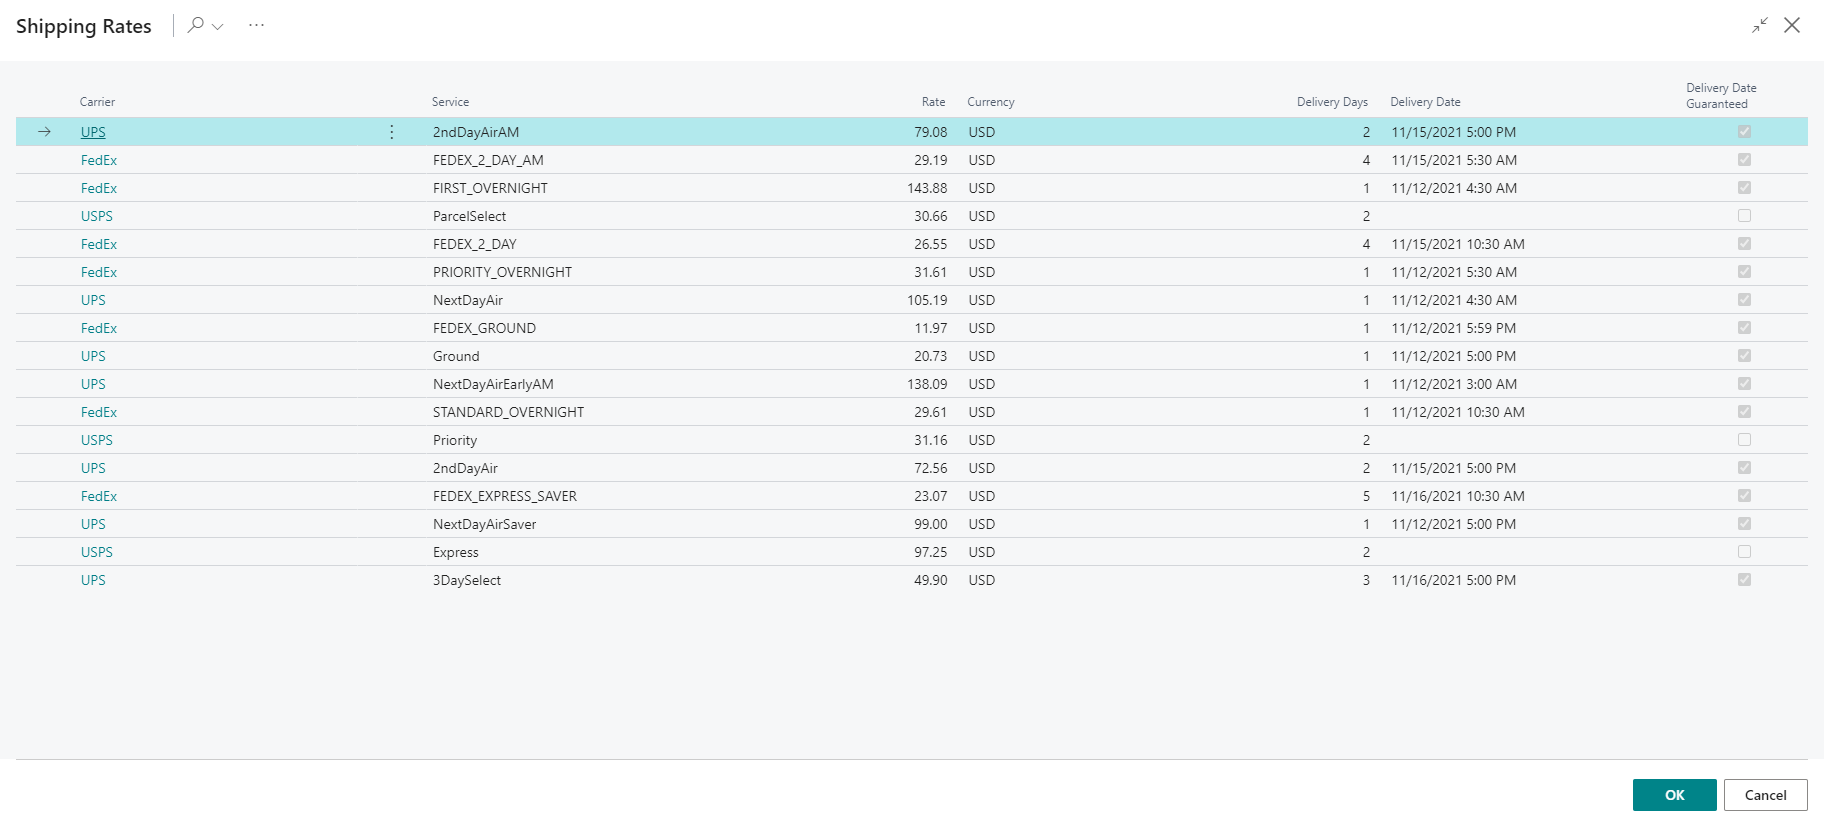
Task: Open UPS link for NextDayAir row
Action: (93, 300)
